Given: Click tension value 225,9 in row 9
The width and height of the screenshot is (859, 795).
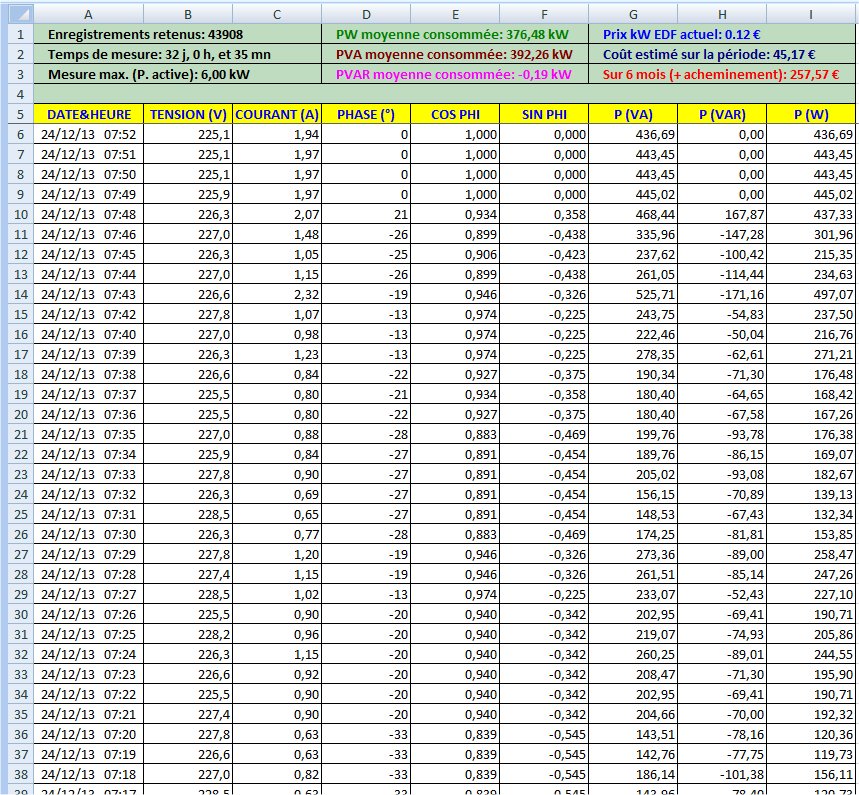Looking at the screenshot, I should [x=188, y=195].
